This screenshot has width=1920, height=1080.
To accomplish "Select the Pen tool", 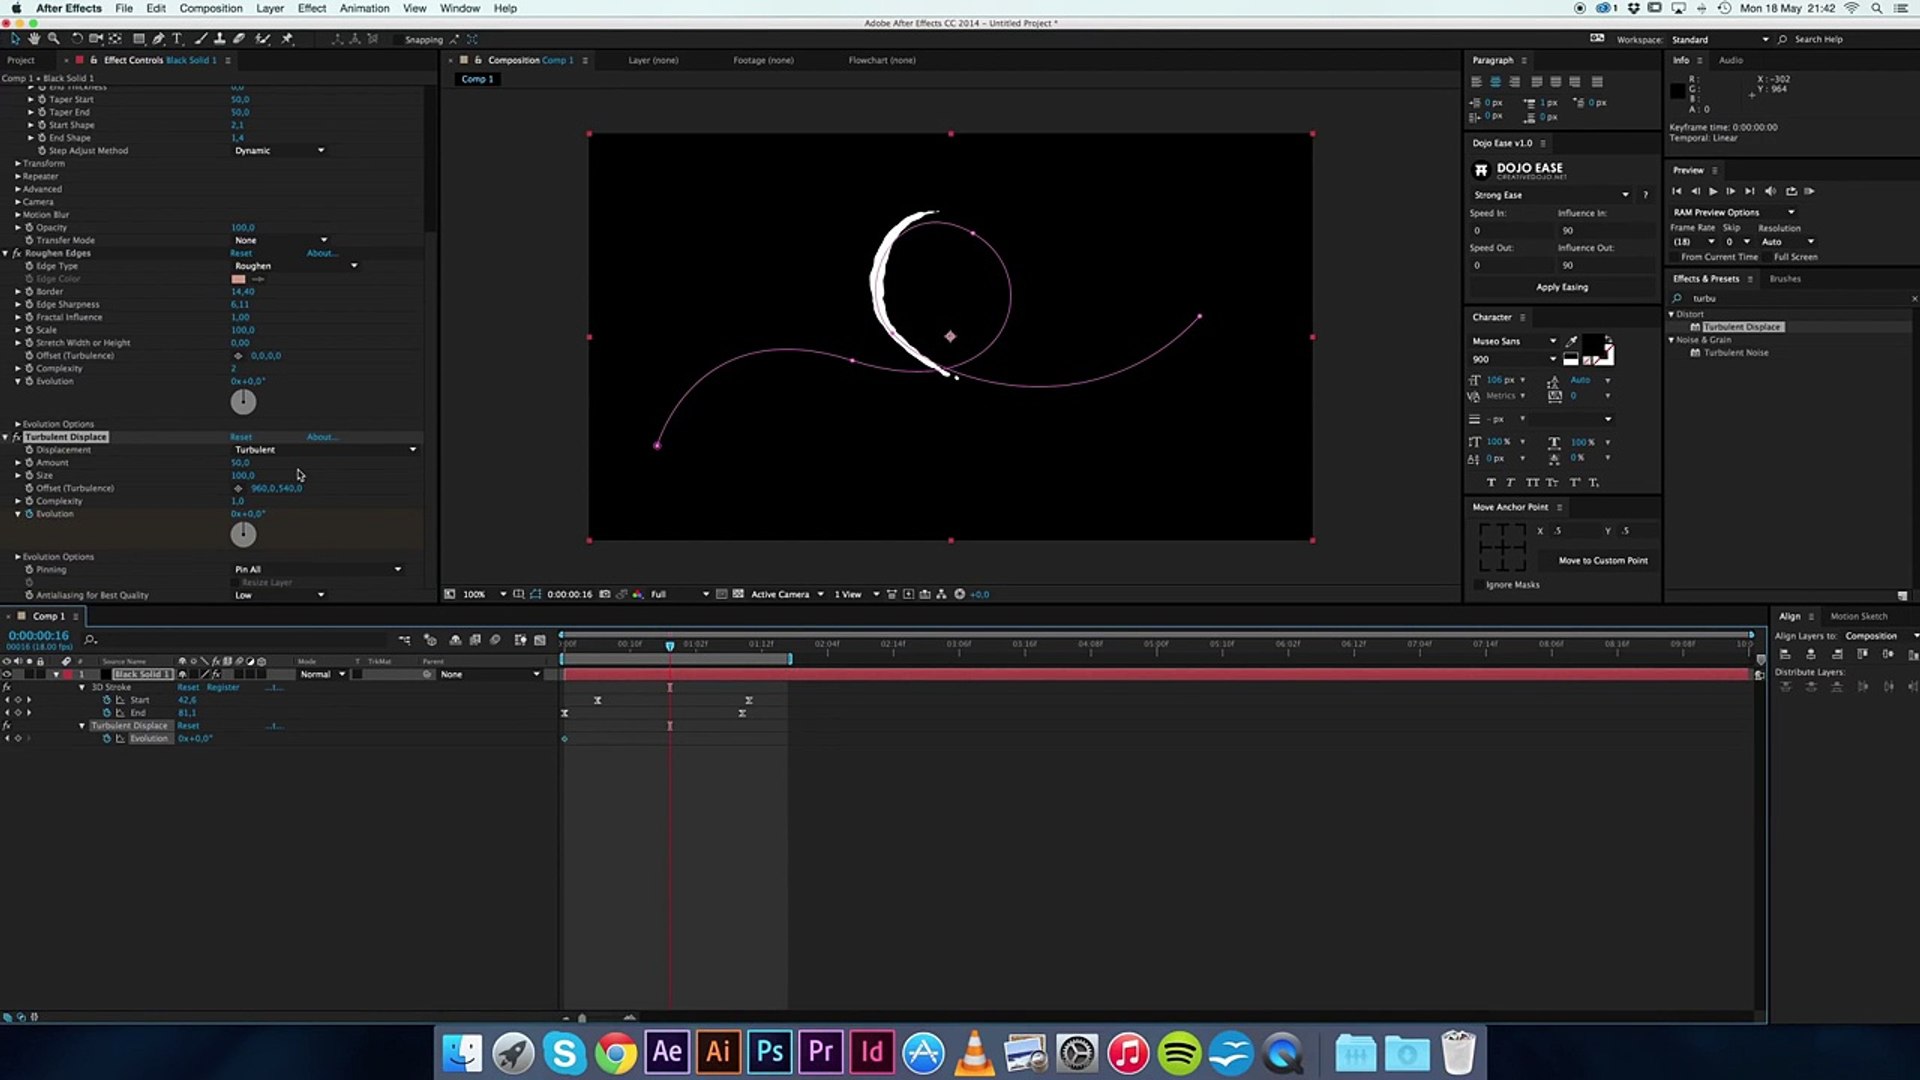I will click(158, 39).
